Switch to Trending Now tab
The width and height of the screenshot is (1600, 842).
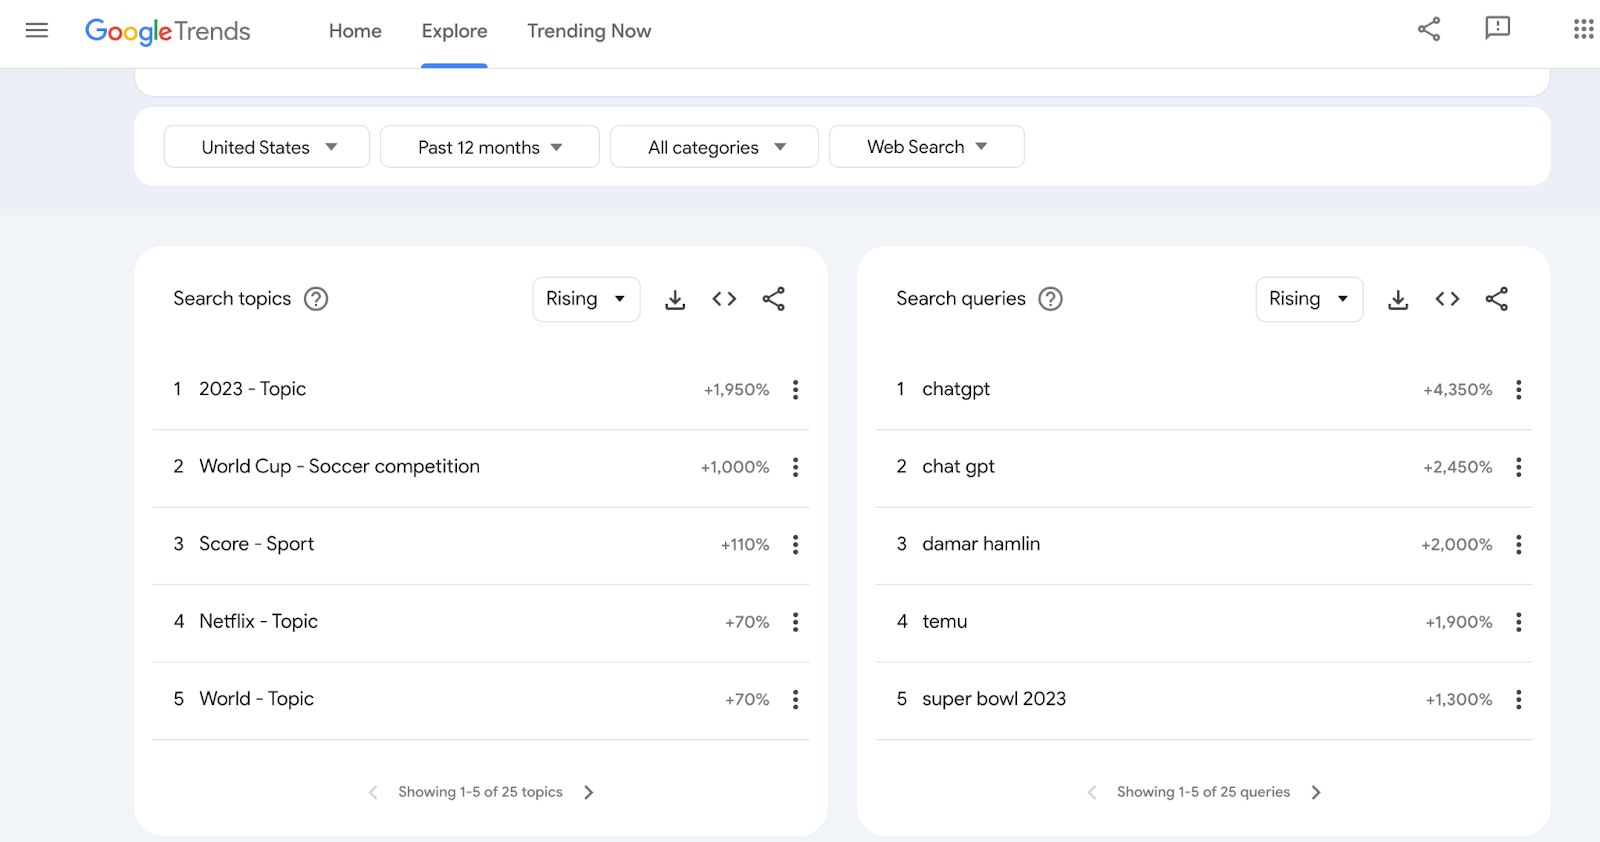(x=589, y=31)
